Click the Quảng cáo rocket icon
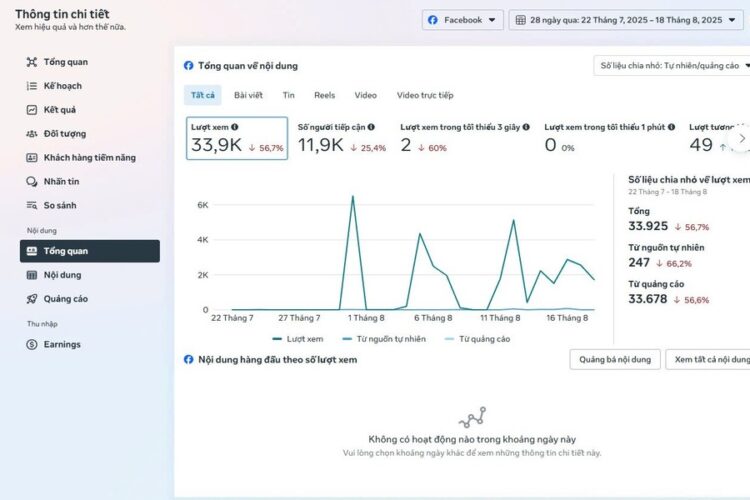The height and width of the screenshot is (500, 750). (x=32, y=299)
